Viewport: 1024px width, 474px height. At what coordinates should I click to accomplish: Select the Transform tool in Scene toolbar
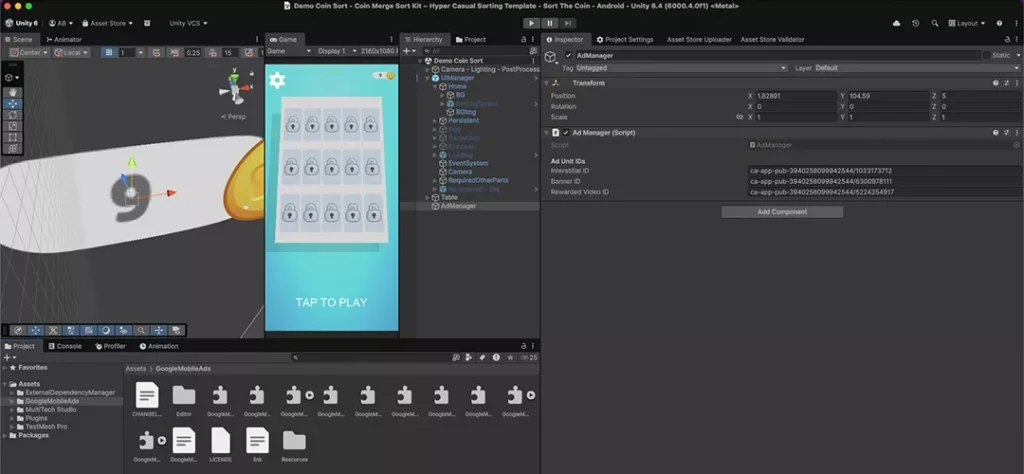[12, 148]
